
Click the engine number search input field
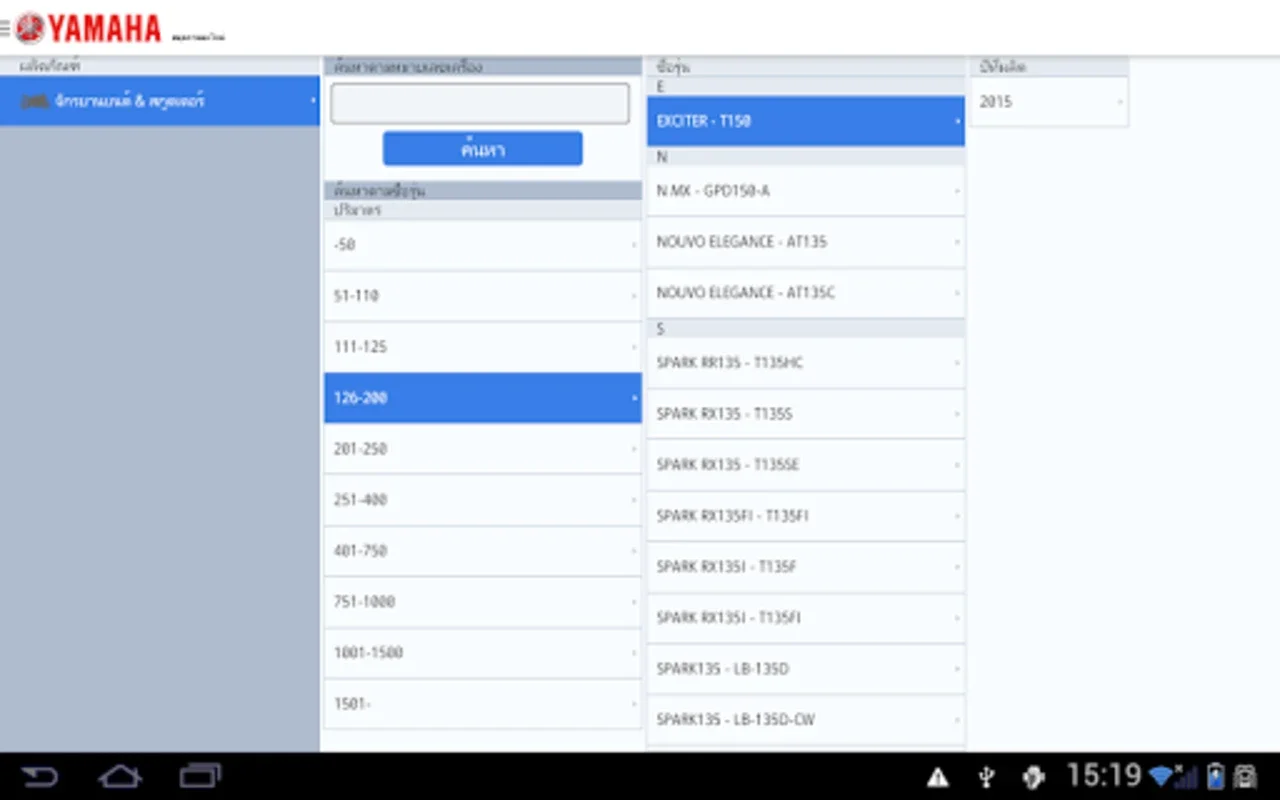click(480, 104)
